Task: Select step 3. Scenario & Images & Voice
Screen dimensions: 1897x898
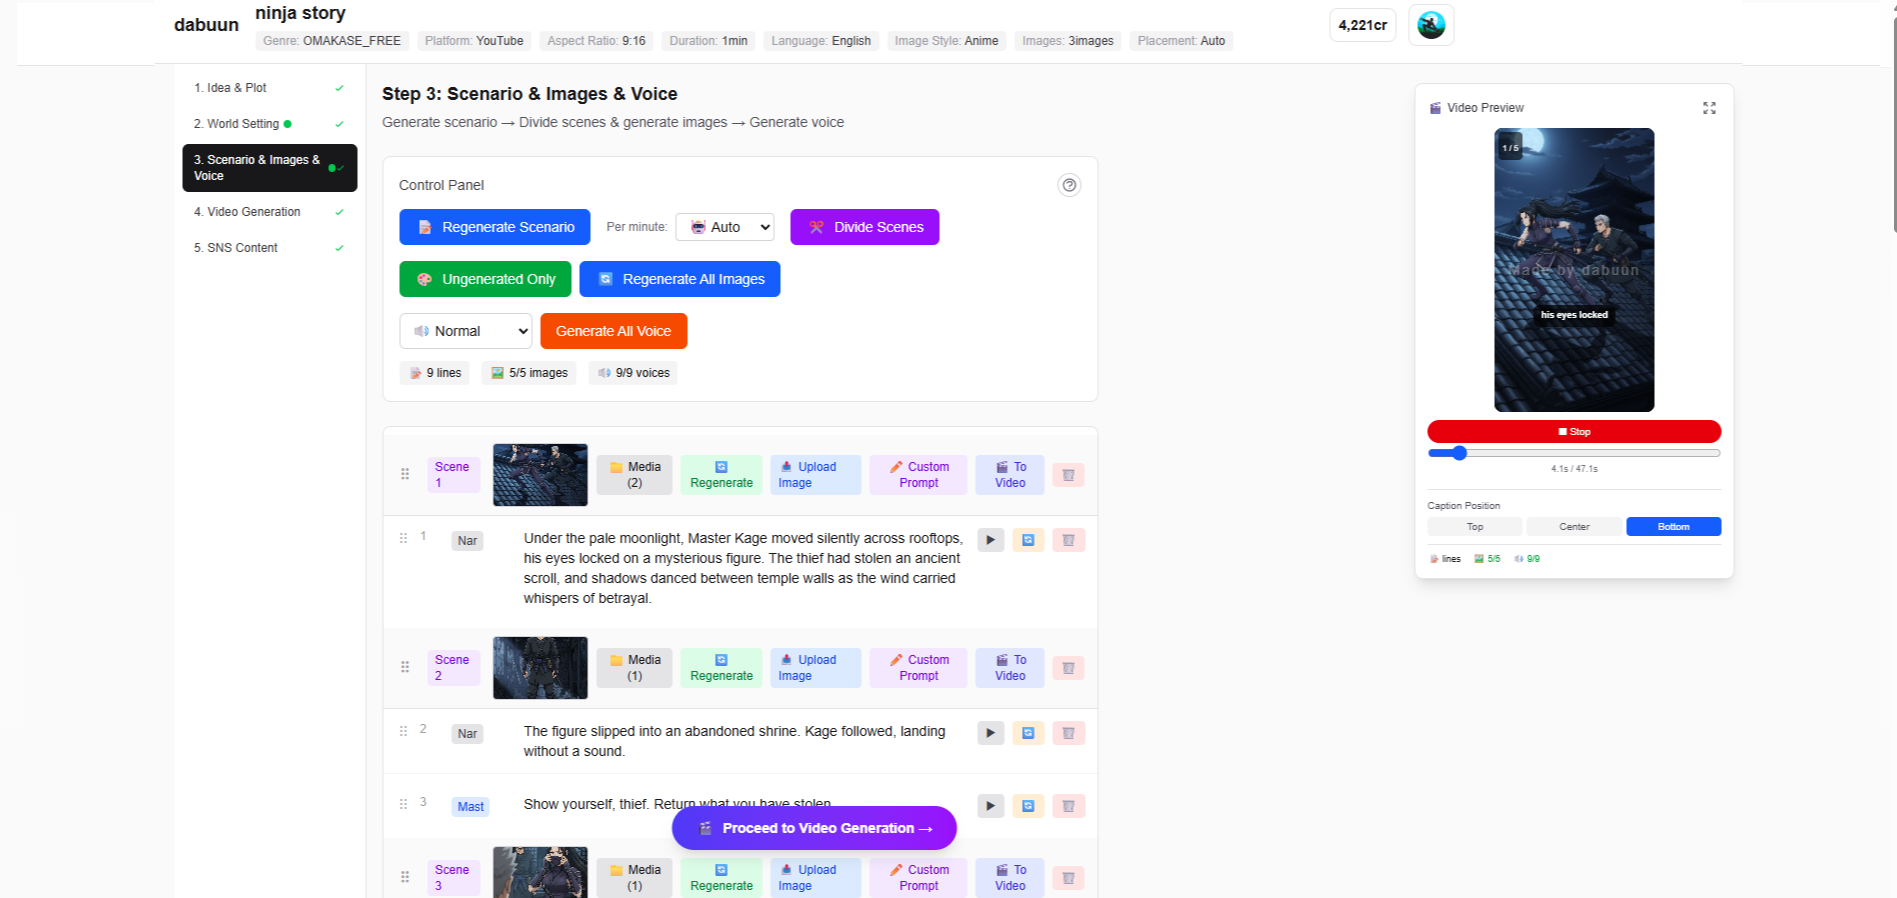Action: (269, 168)
